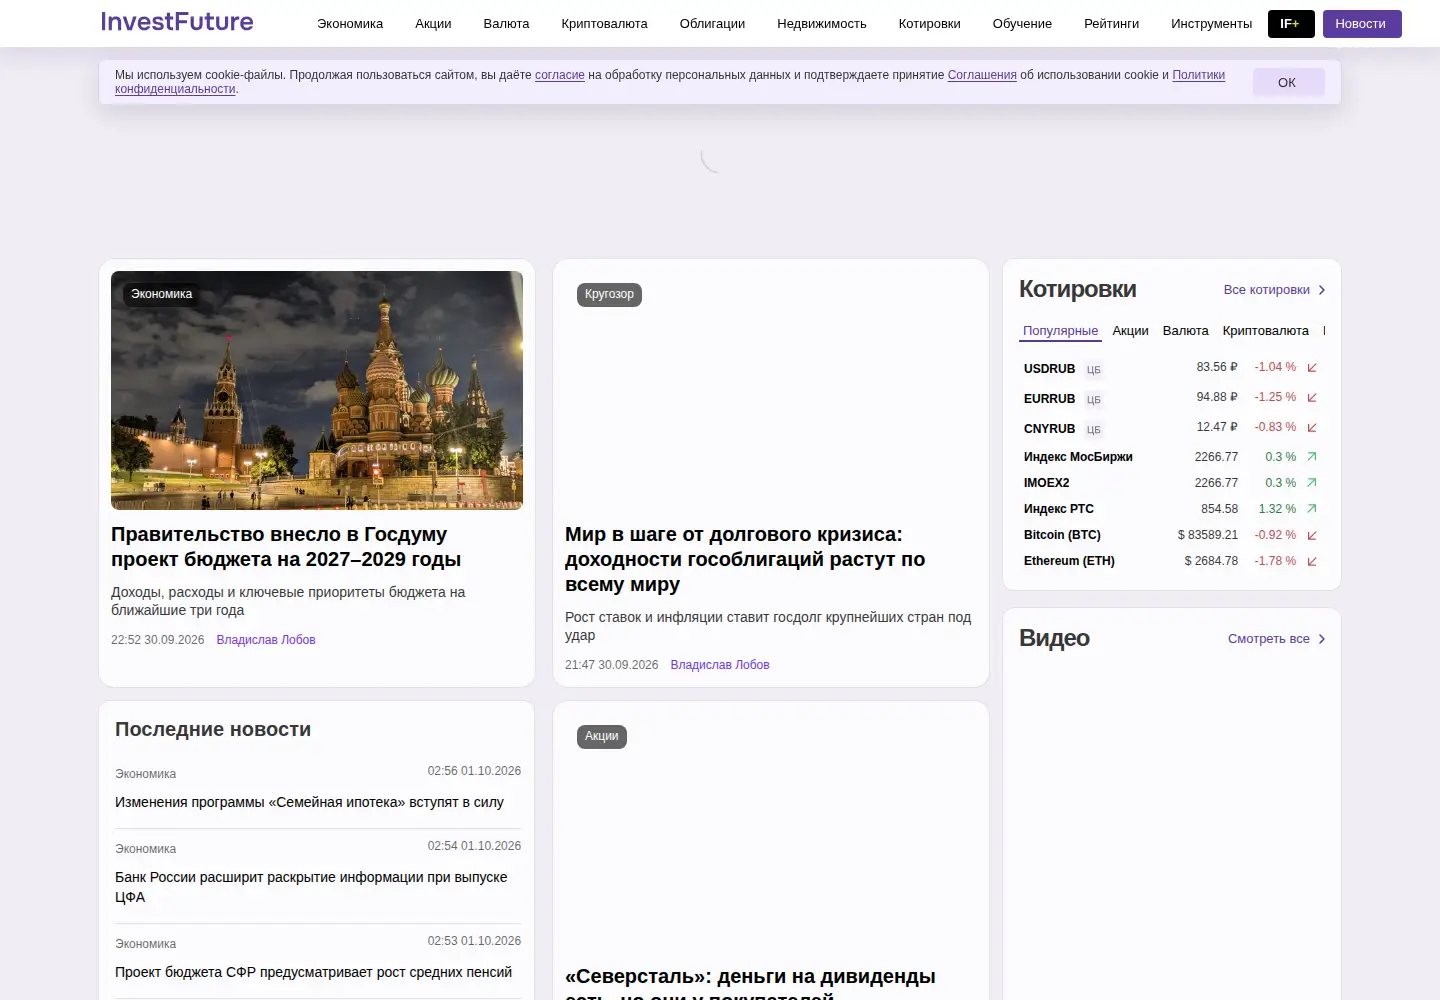Open the Kremlin budget article image
Viewport: 1440px width, 1000px height.
[x=317, y=390]
